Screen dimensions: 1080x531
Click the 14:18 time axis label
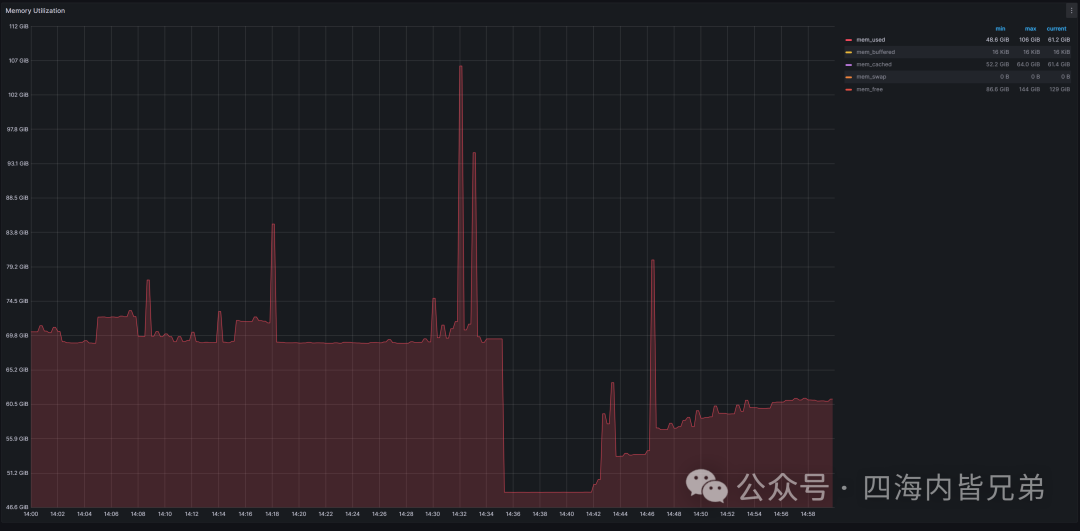272,514
